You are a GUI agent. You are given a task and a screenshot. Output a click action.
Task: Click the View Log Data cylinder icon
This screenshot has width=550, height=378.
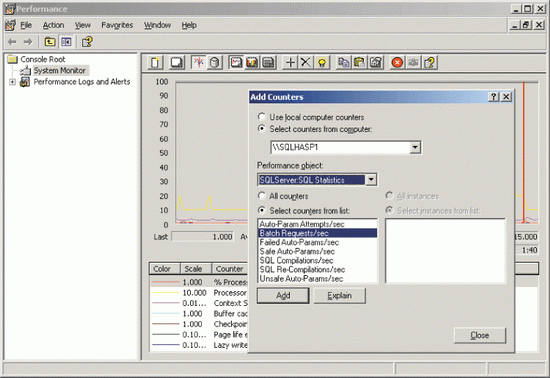point(214,62)
